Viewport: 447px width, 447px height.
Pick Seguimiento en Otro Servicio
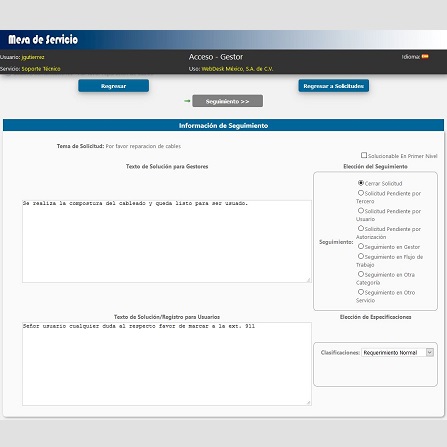click(361, 292)
